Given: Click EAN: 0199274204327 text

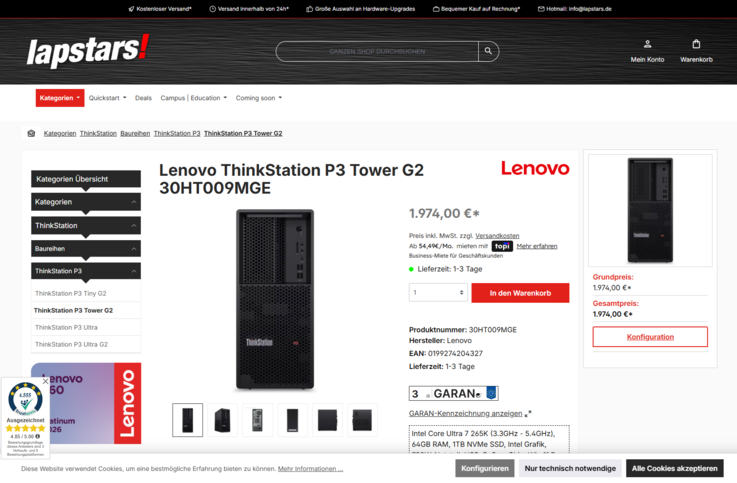Looking at the screenshot, I should tap(446, 353).
